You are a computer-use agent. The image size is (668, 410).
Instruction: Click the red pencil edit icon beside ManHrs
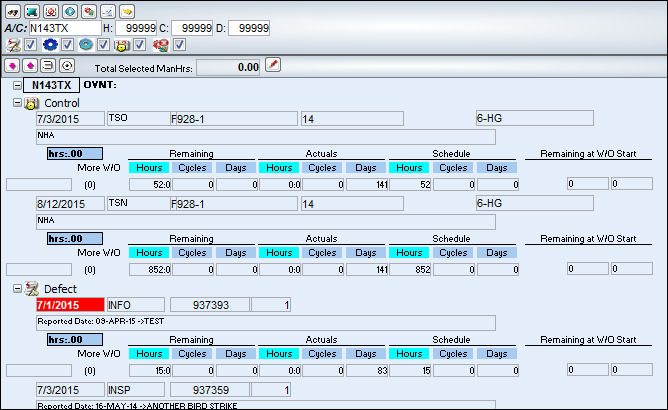point(273,65)
